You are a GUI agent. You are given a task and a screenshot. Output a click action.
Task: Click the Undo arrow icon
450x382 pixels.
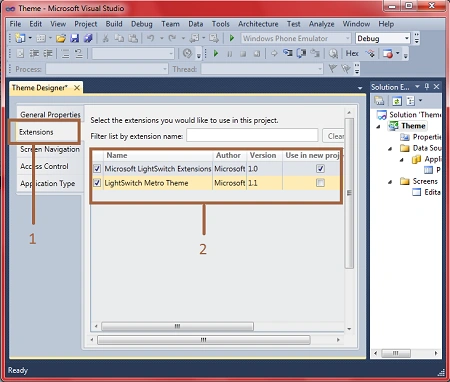[151, 38]
